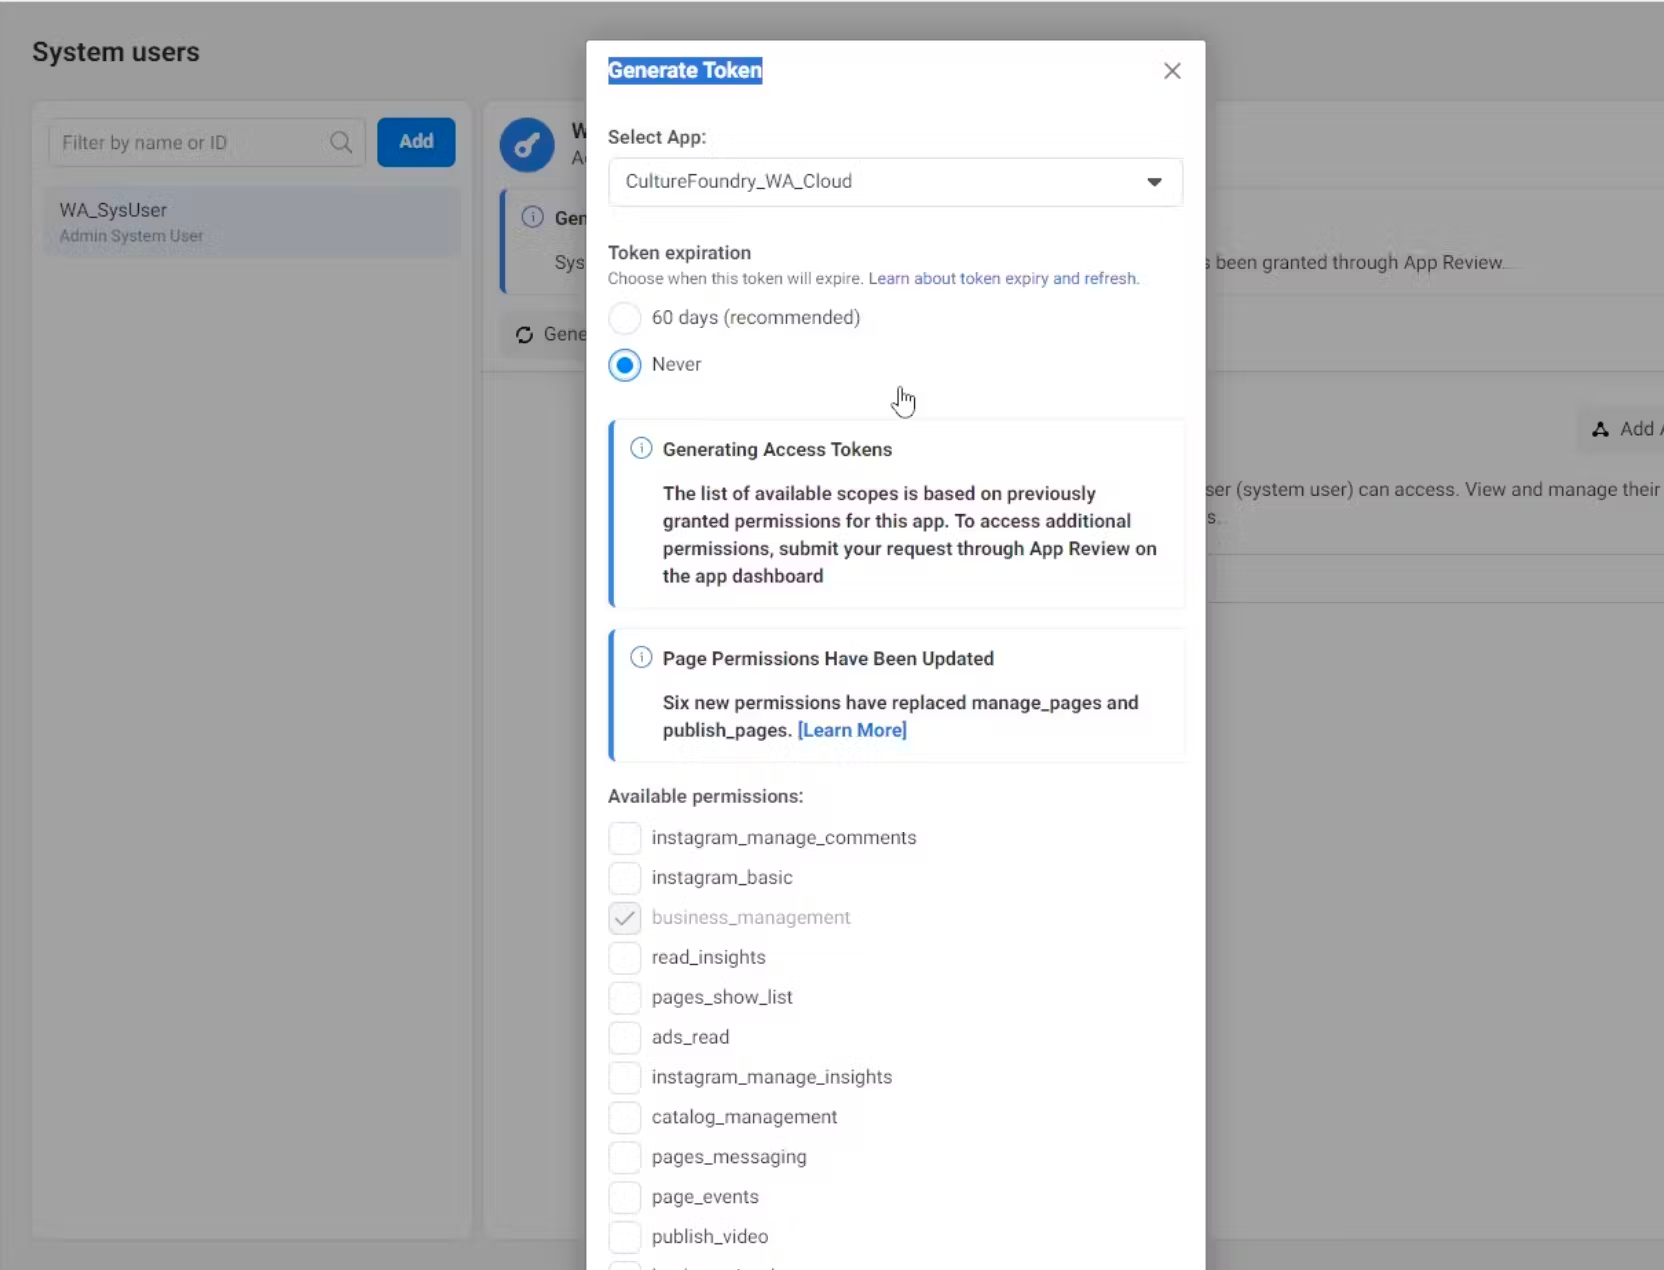
Task: Check pages_messaging permission
Action: 625,1157
